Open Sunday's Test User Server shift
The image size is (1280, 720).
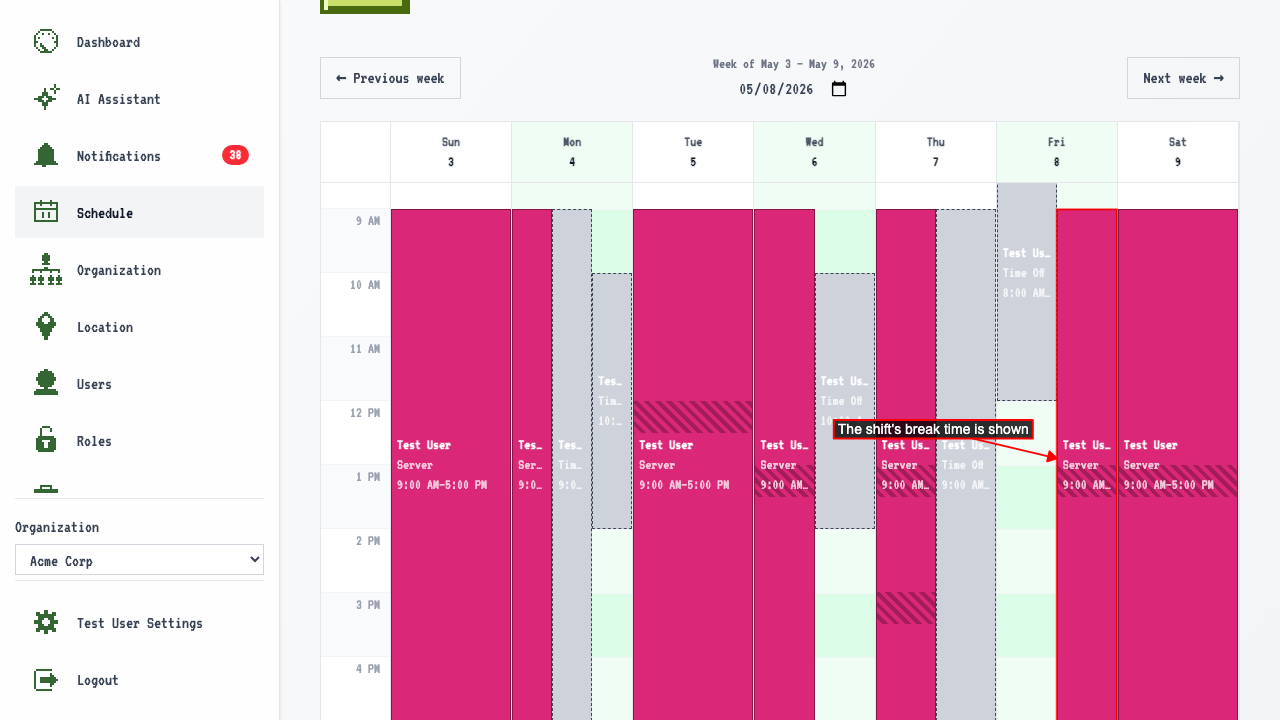pos(451,465)
